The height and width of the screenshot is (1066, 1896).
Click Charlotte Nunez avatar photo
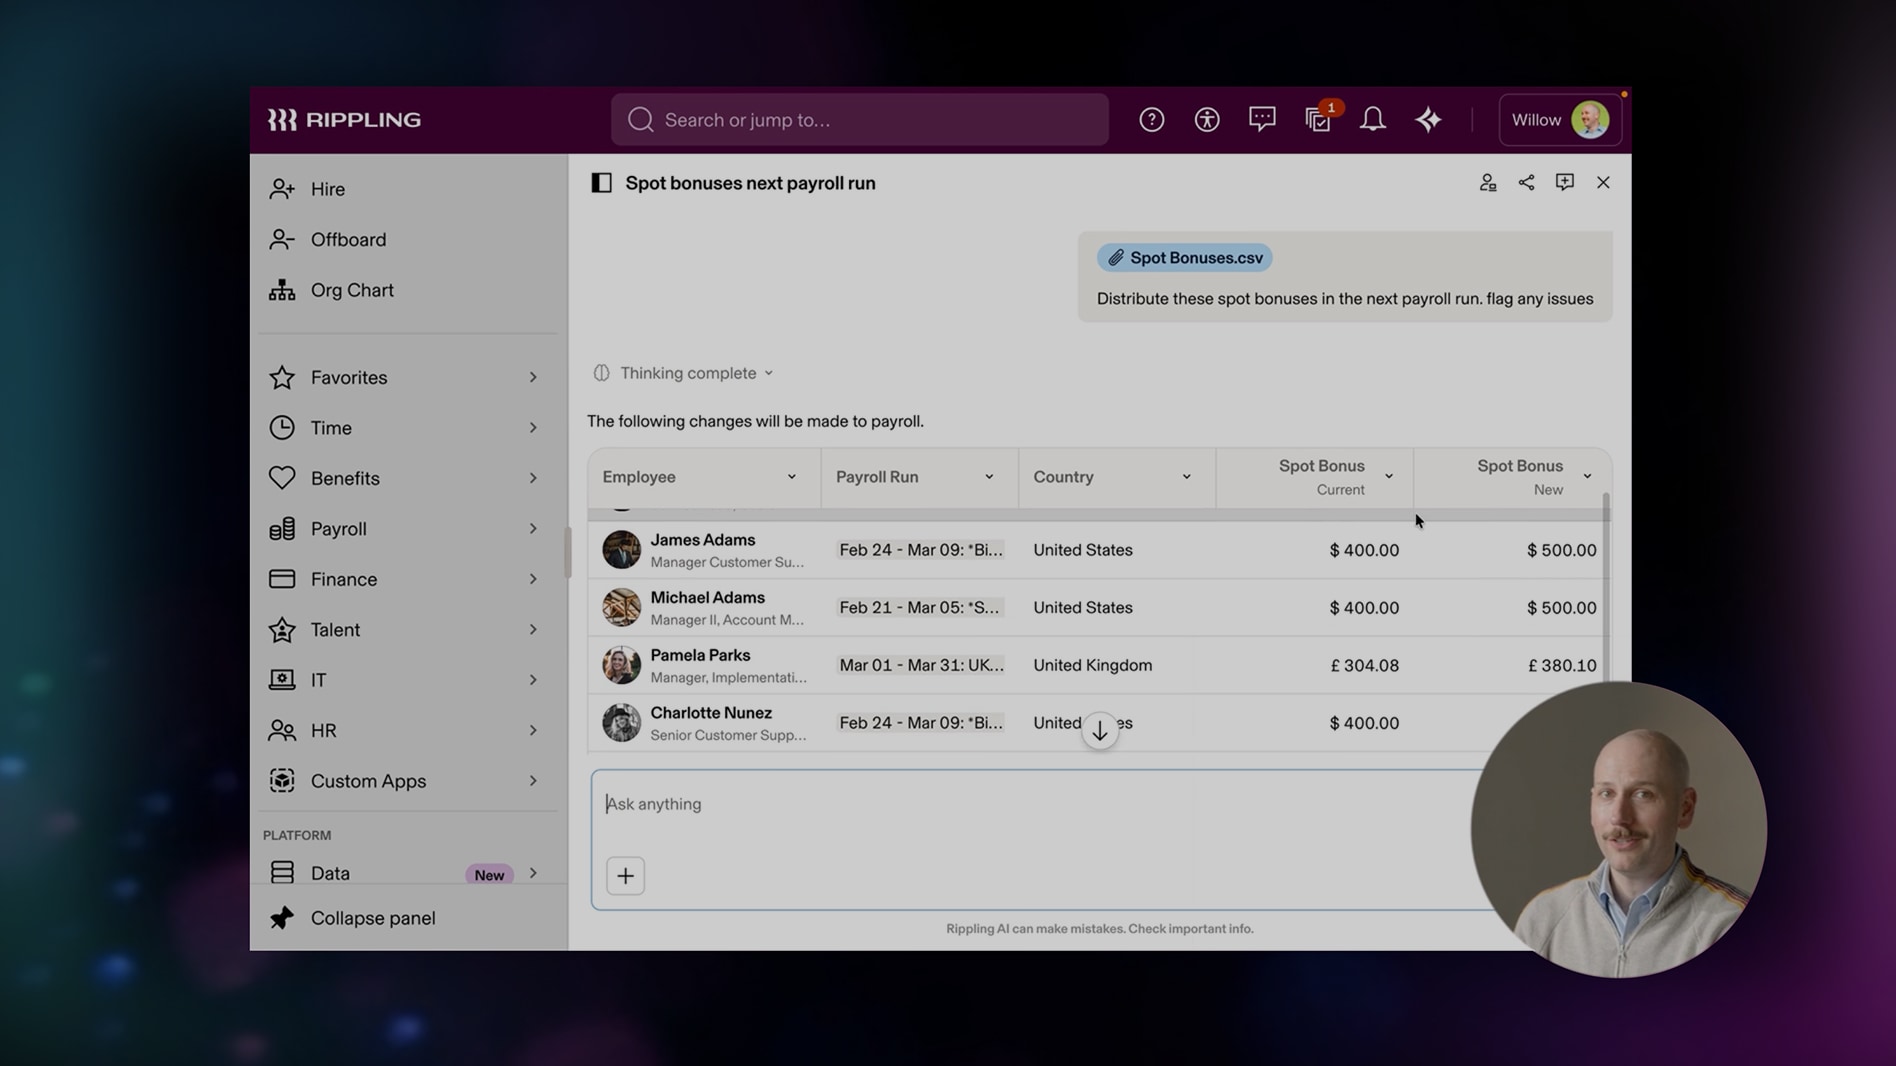621,723
